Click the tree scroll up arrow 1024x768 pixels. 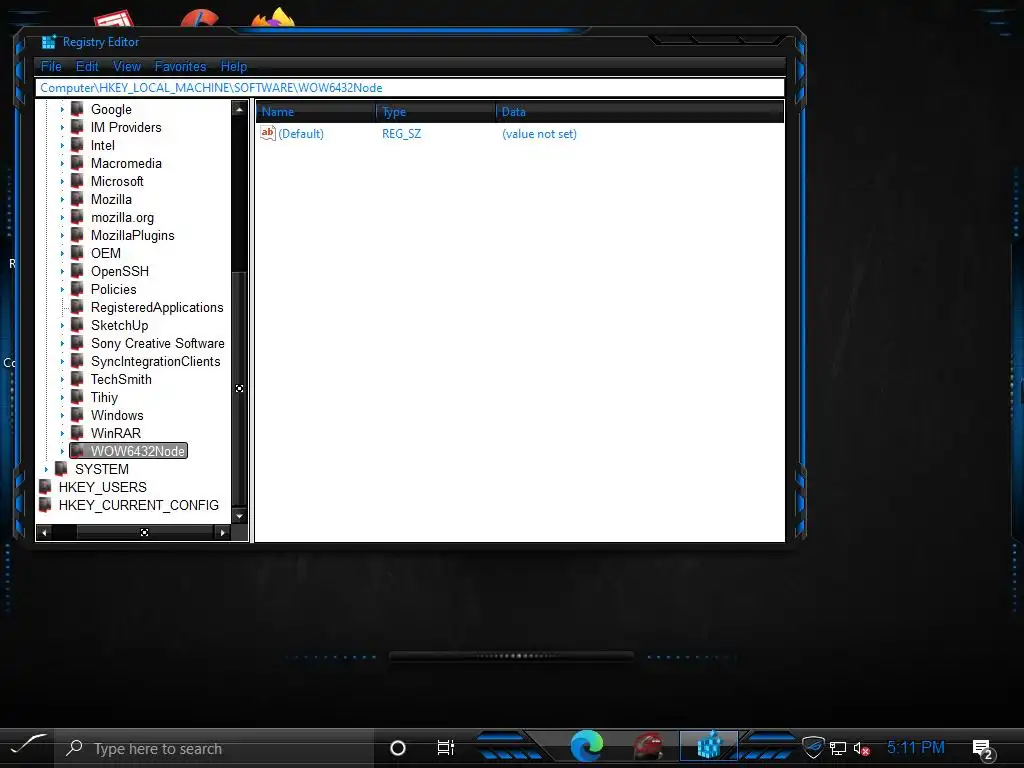239,109
